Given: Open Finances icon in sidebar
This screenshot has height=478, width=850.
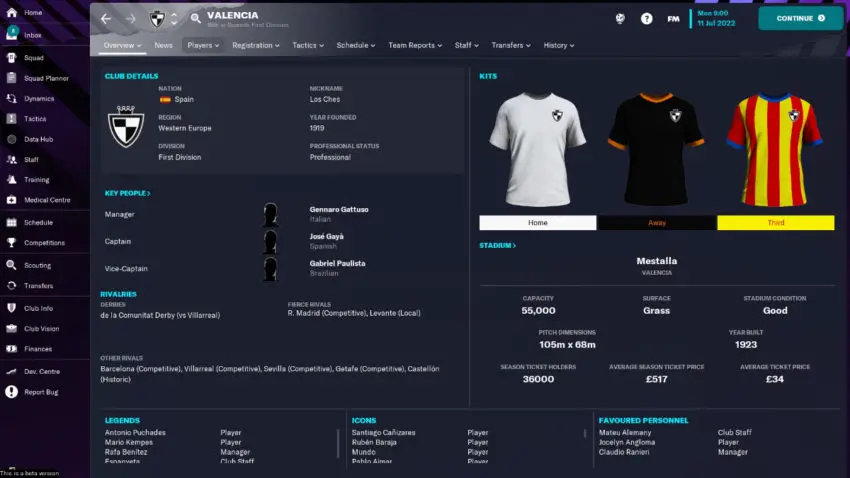Looking at the screenshot, I should [11, 349].
